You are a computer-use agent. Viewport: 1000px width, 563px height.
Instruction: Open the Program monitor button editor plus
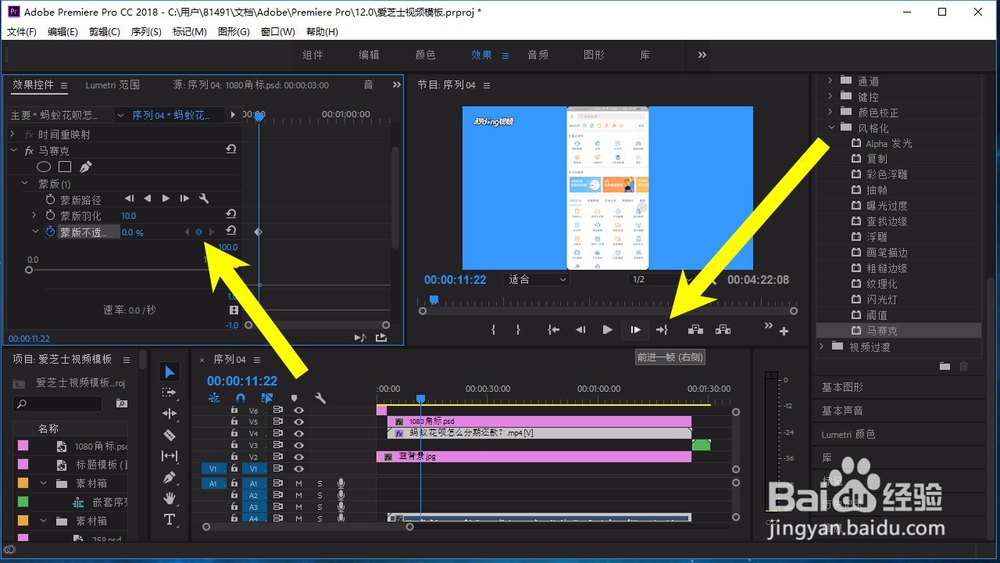pos(784,331)
